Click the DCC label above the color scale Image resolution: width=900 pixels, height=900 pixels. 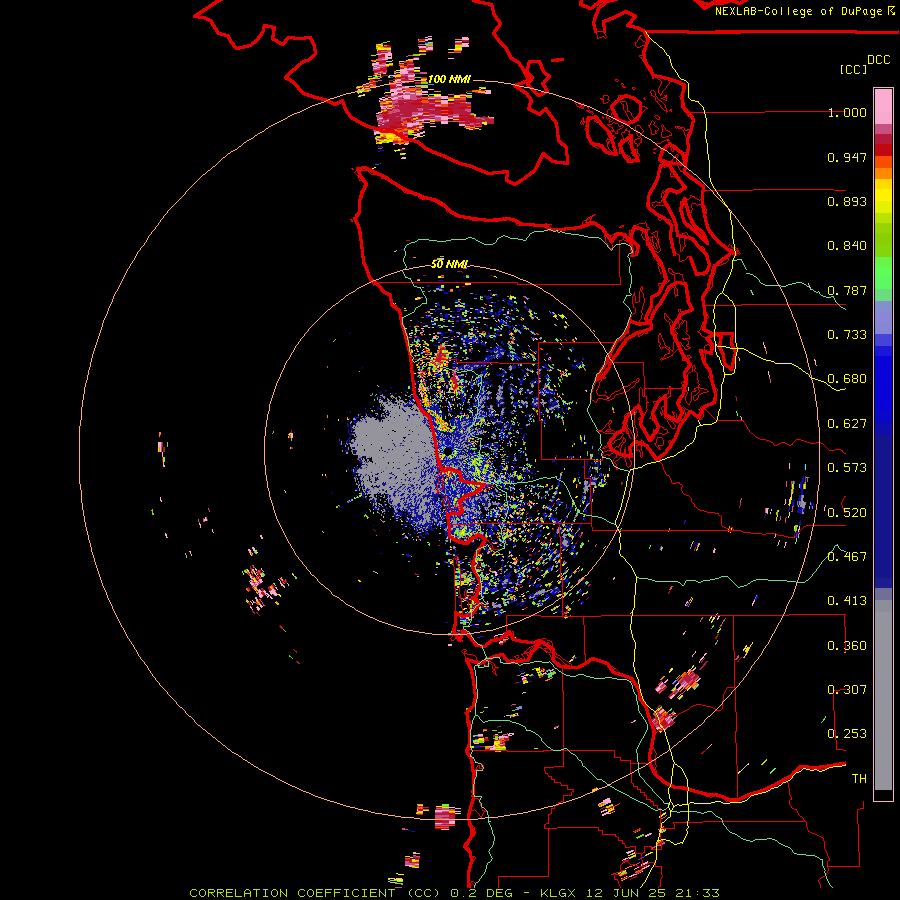(x=878, y=60)
